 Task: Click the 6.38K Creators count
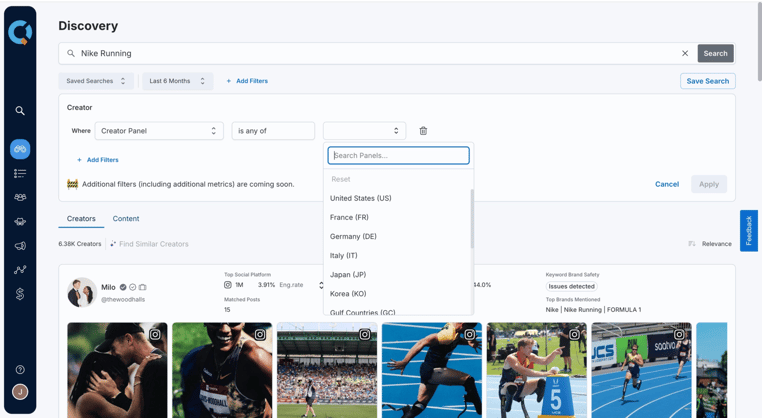click(80, 244)
